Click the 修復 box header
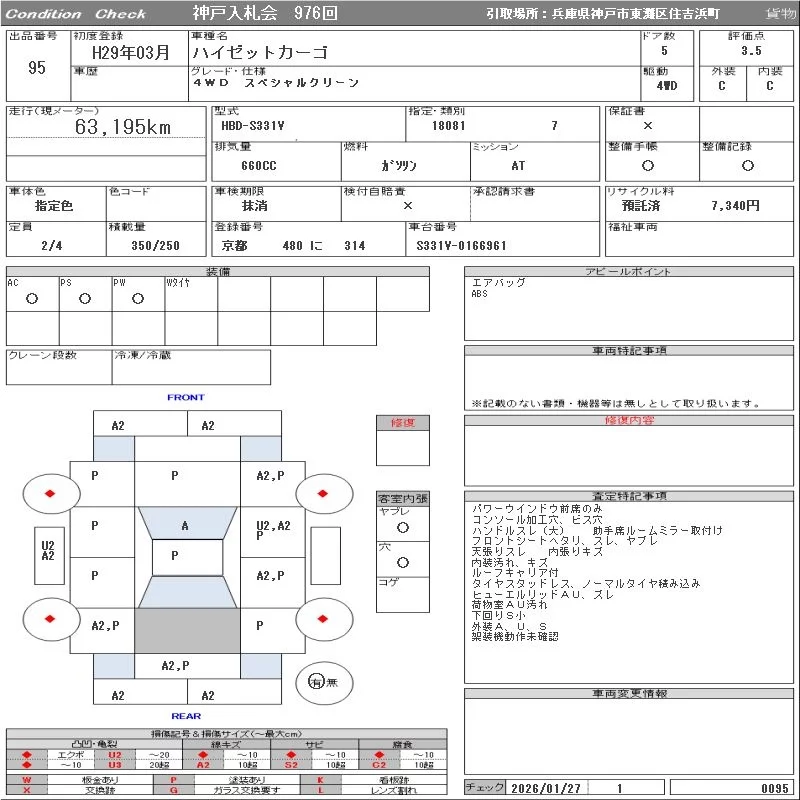This screenshot has width=800, height=800. click(403, 422)
